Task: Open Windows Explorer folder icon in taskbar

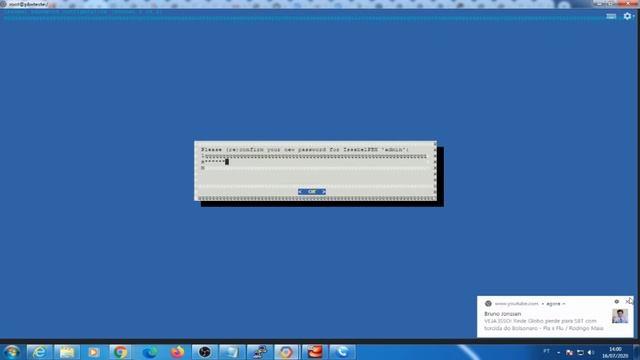Action: [x=67, y=352]
